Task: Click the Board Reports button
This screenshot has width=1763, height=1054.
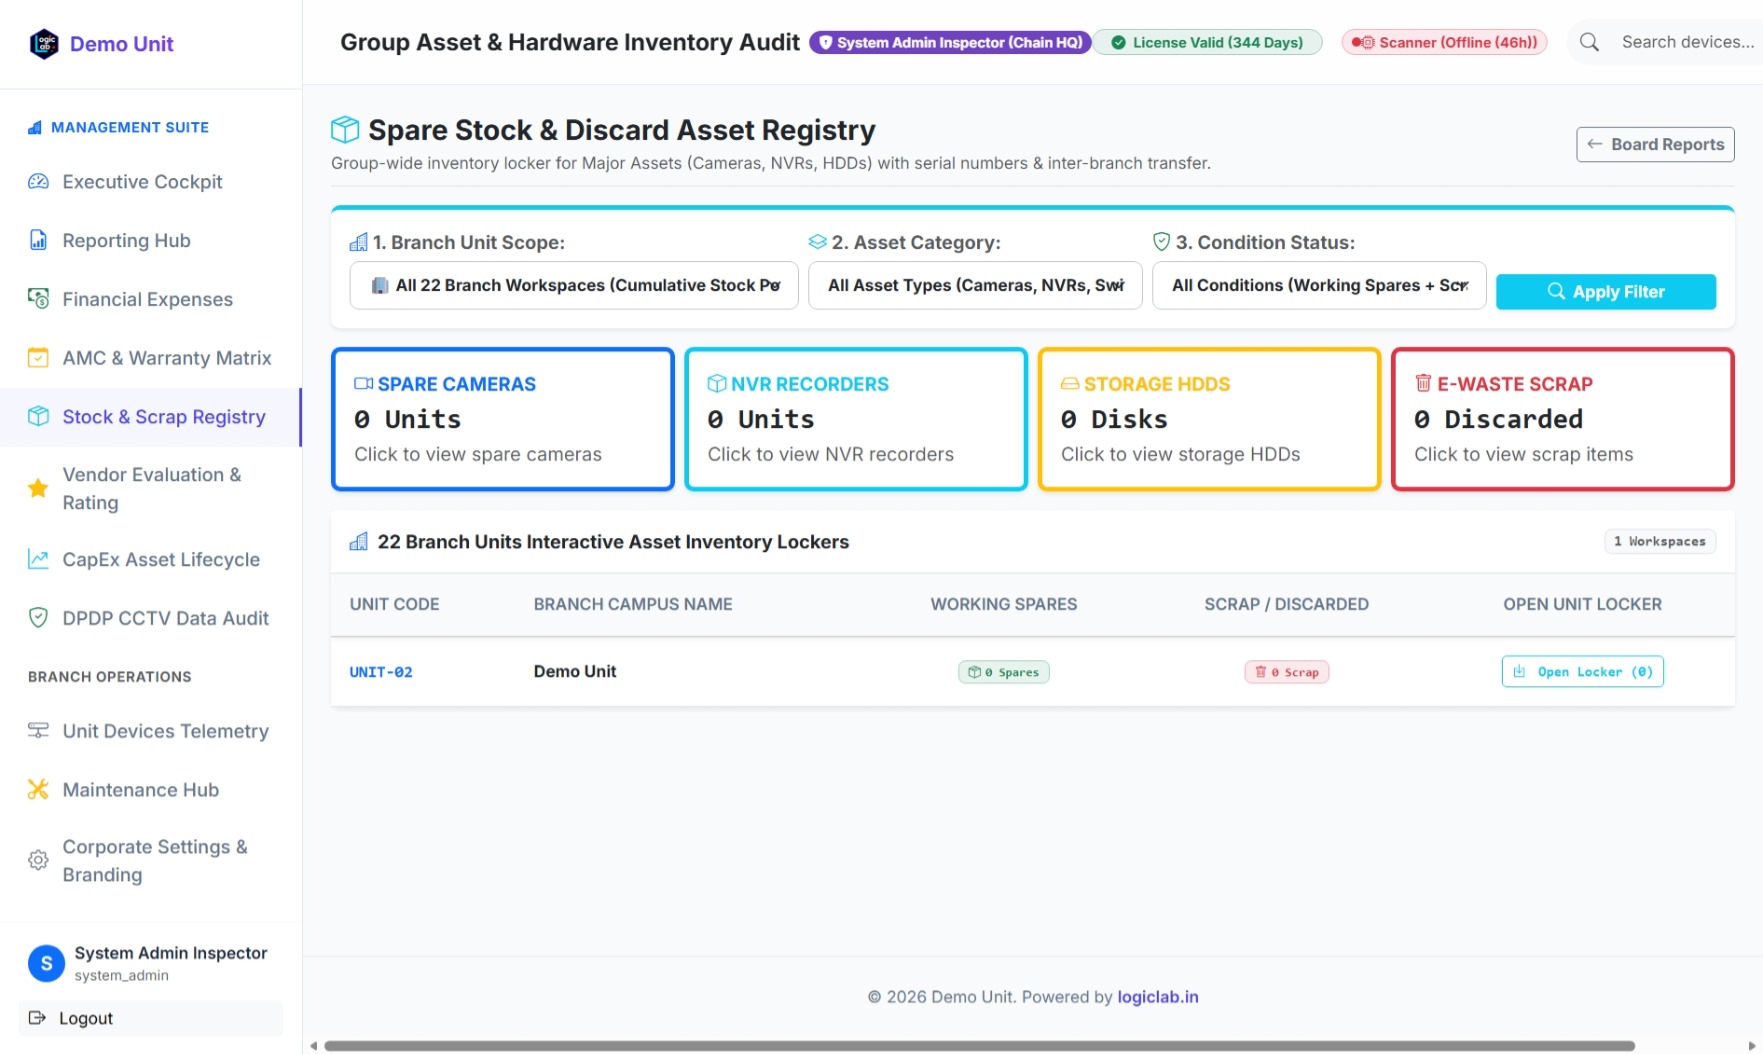Action: click(1655, 144)
